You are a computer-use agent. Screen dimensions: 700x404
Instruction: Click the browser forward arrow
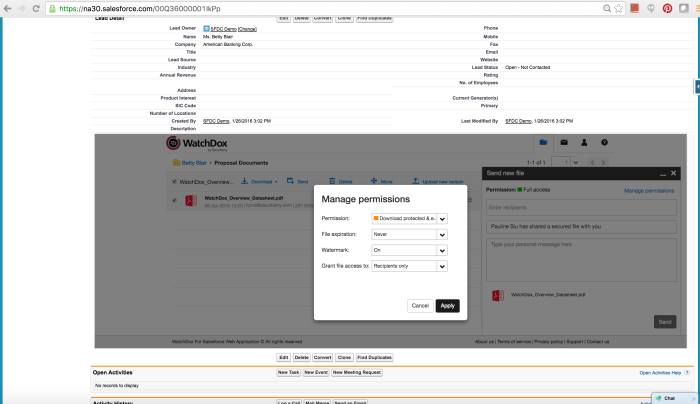tap(21, 8)
